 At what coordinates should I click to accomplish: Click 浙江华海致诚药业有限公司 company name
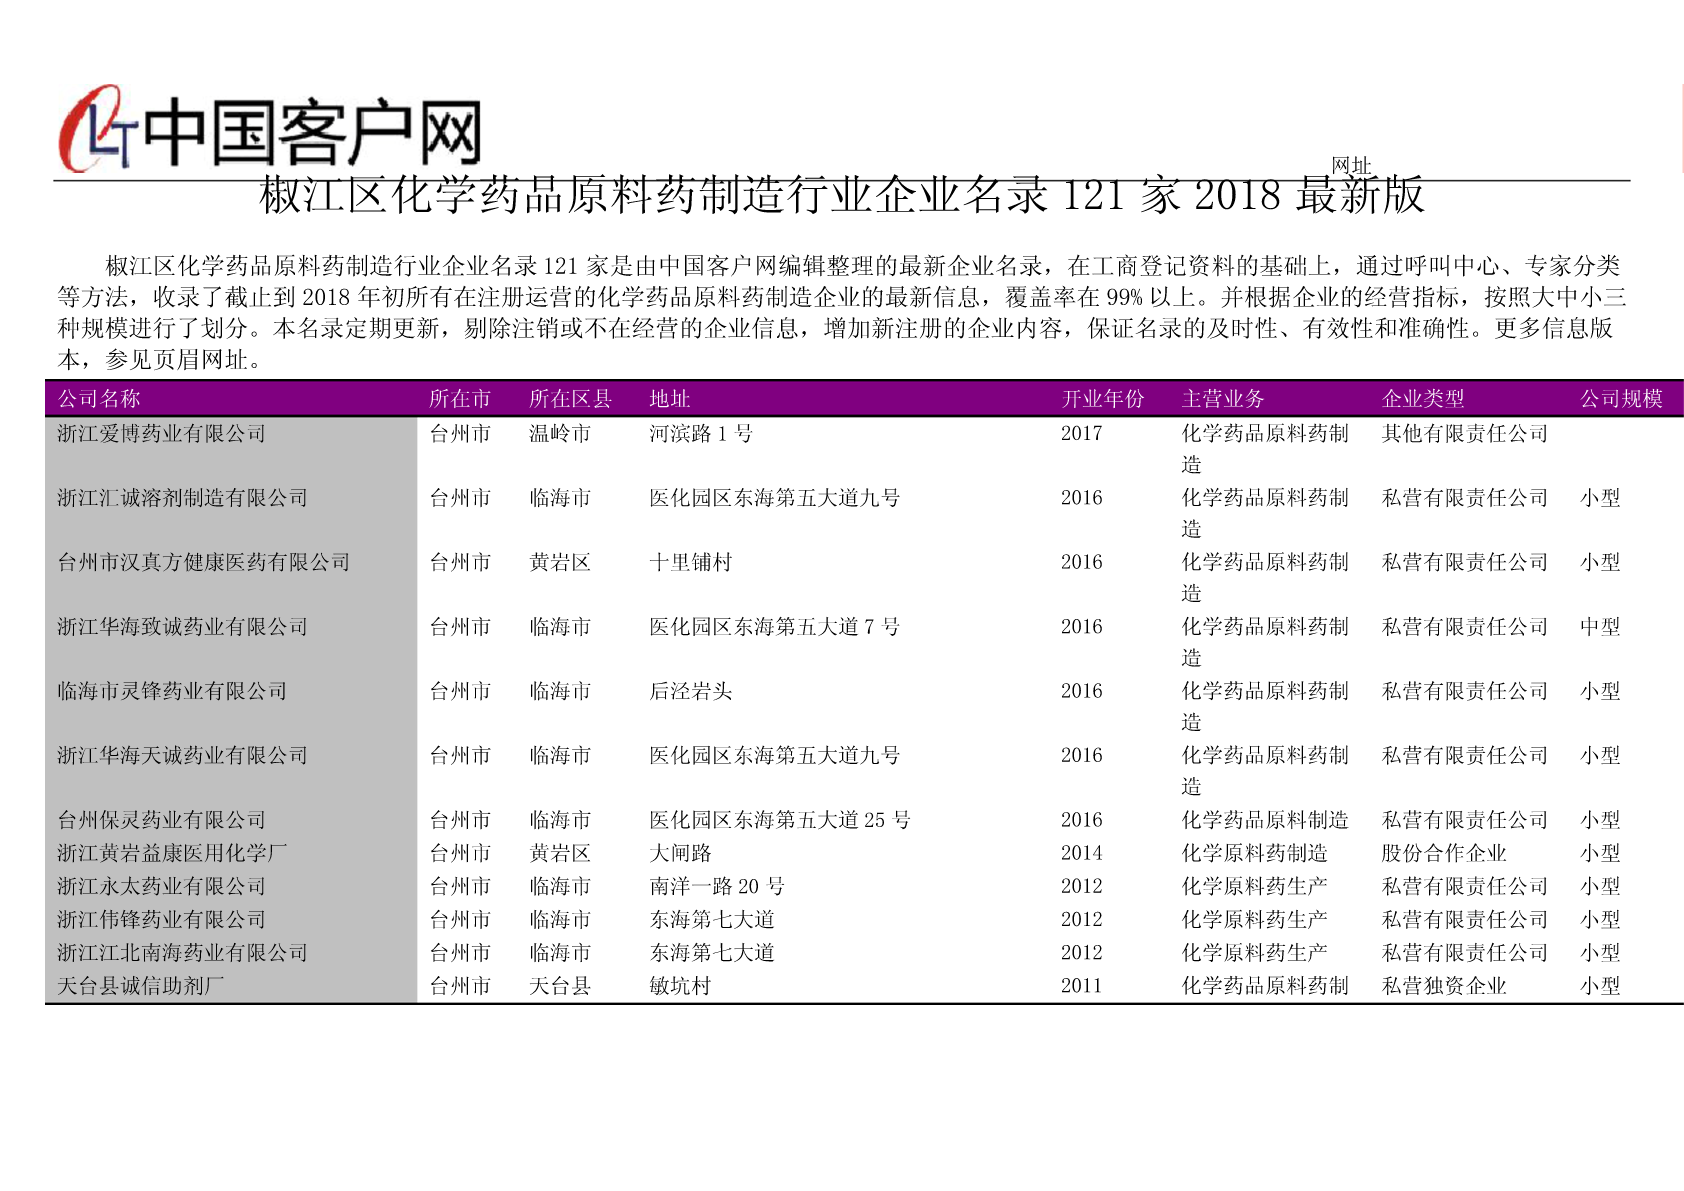coord(182,627)
